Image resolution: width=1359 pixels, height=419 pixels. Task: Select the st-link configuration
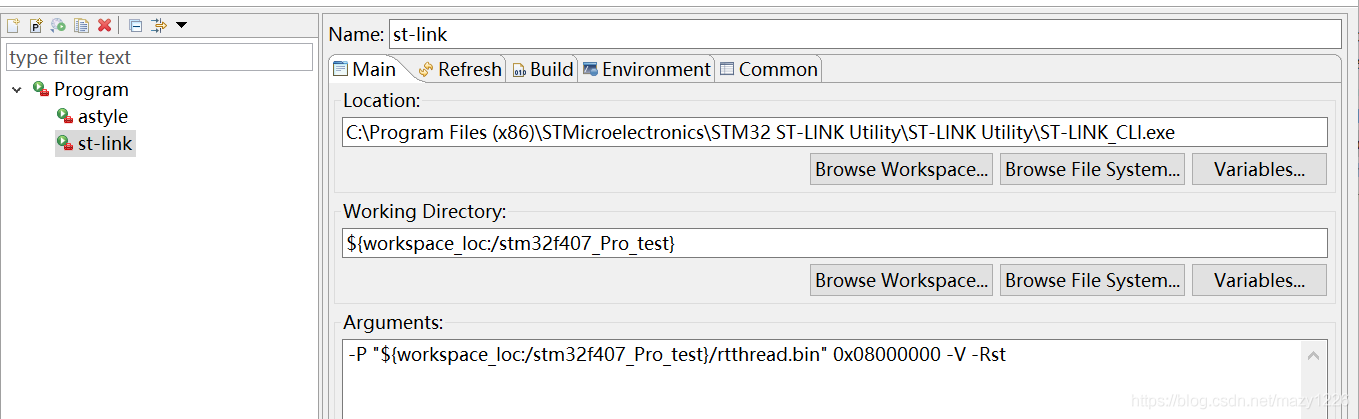click(104, 144)
